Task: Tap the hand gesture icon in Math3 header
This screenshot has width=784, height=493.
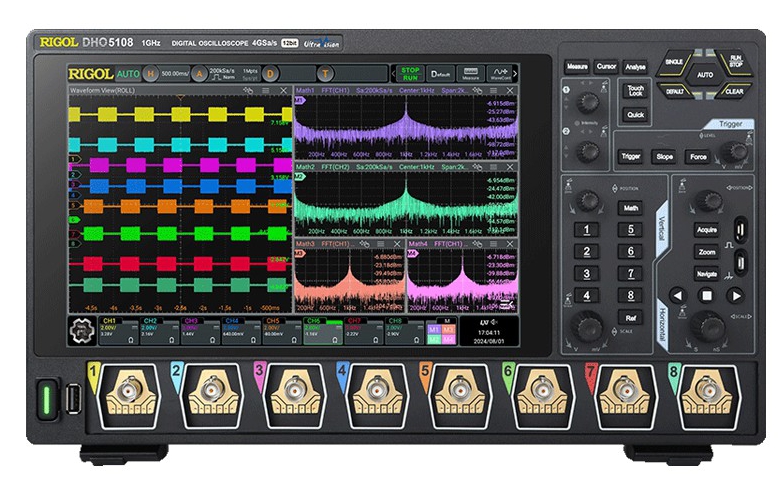Action: [364, 244]
